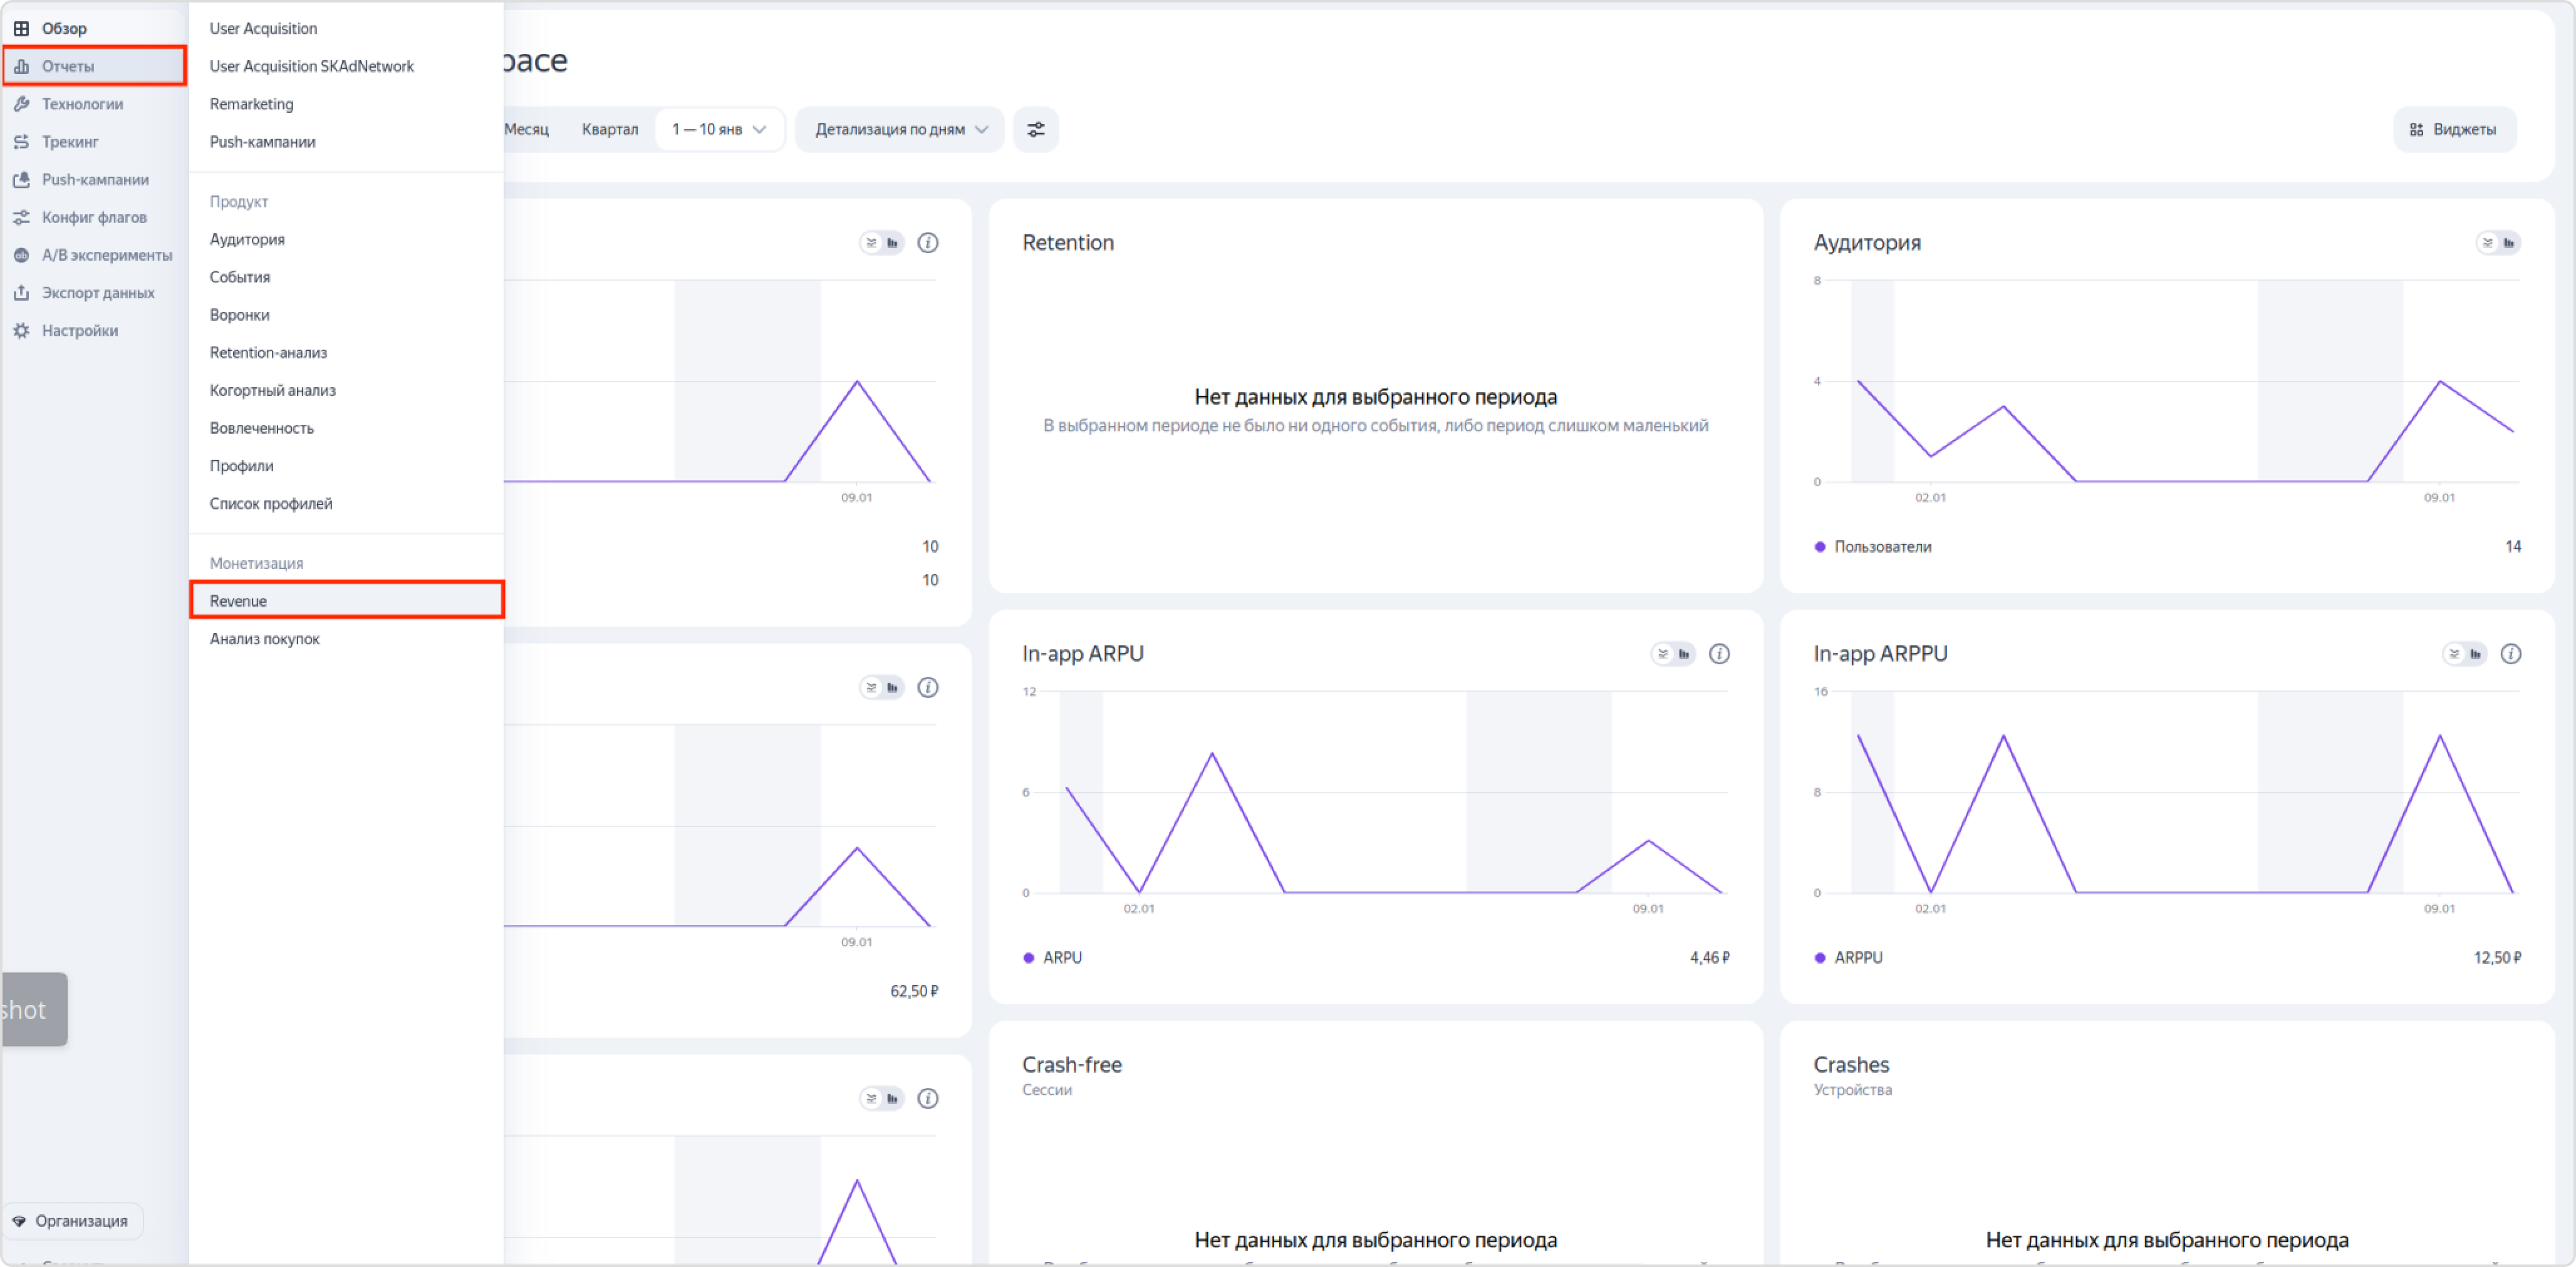Image resolution: width=2576 pixels, height=1267 pixels.
Task: Go to the Обзор section label
Action: (64, 28)
